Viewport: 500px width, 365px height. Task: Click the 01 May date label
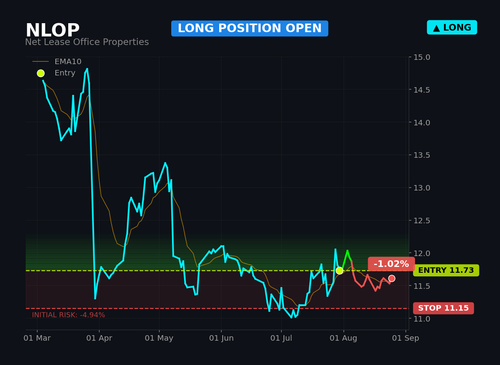(159, 338)
